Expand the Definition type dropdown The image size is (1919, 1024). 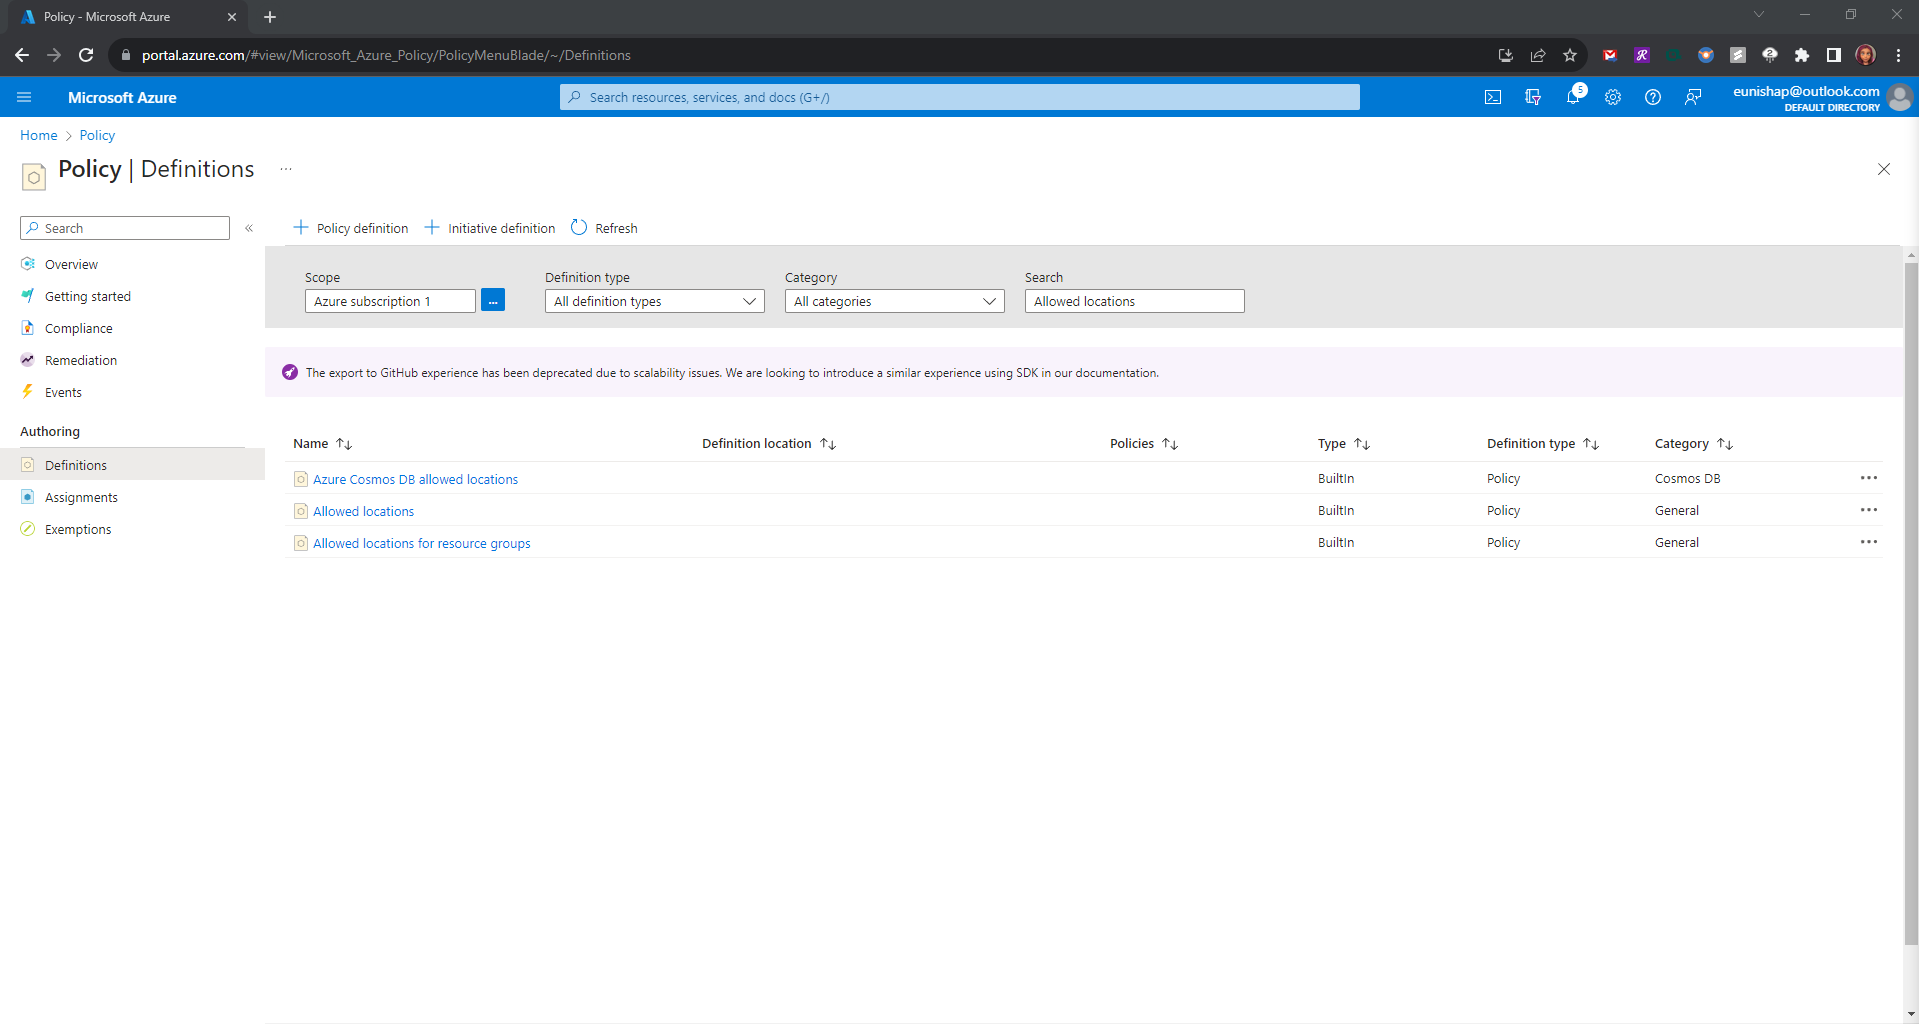[654, 301]
